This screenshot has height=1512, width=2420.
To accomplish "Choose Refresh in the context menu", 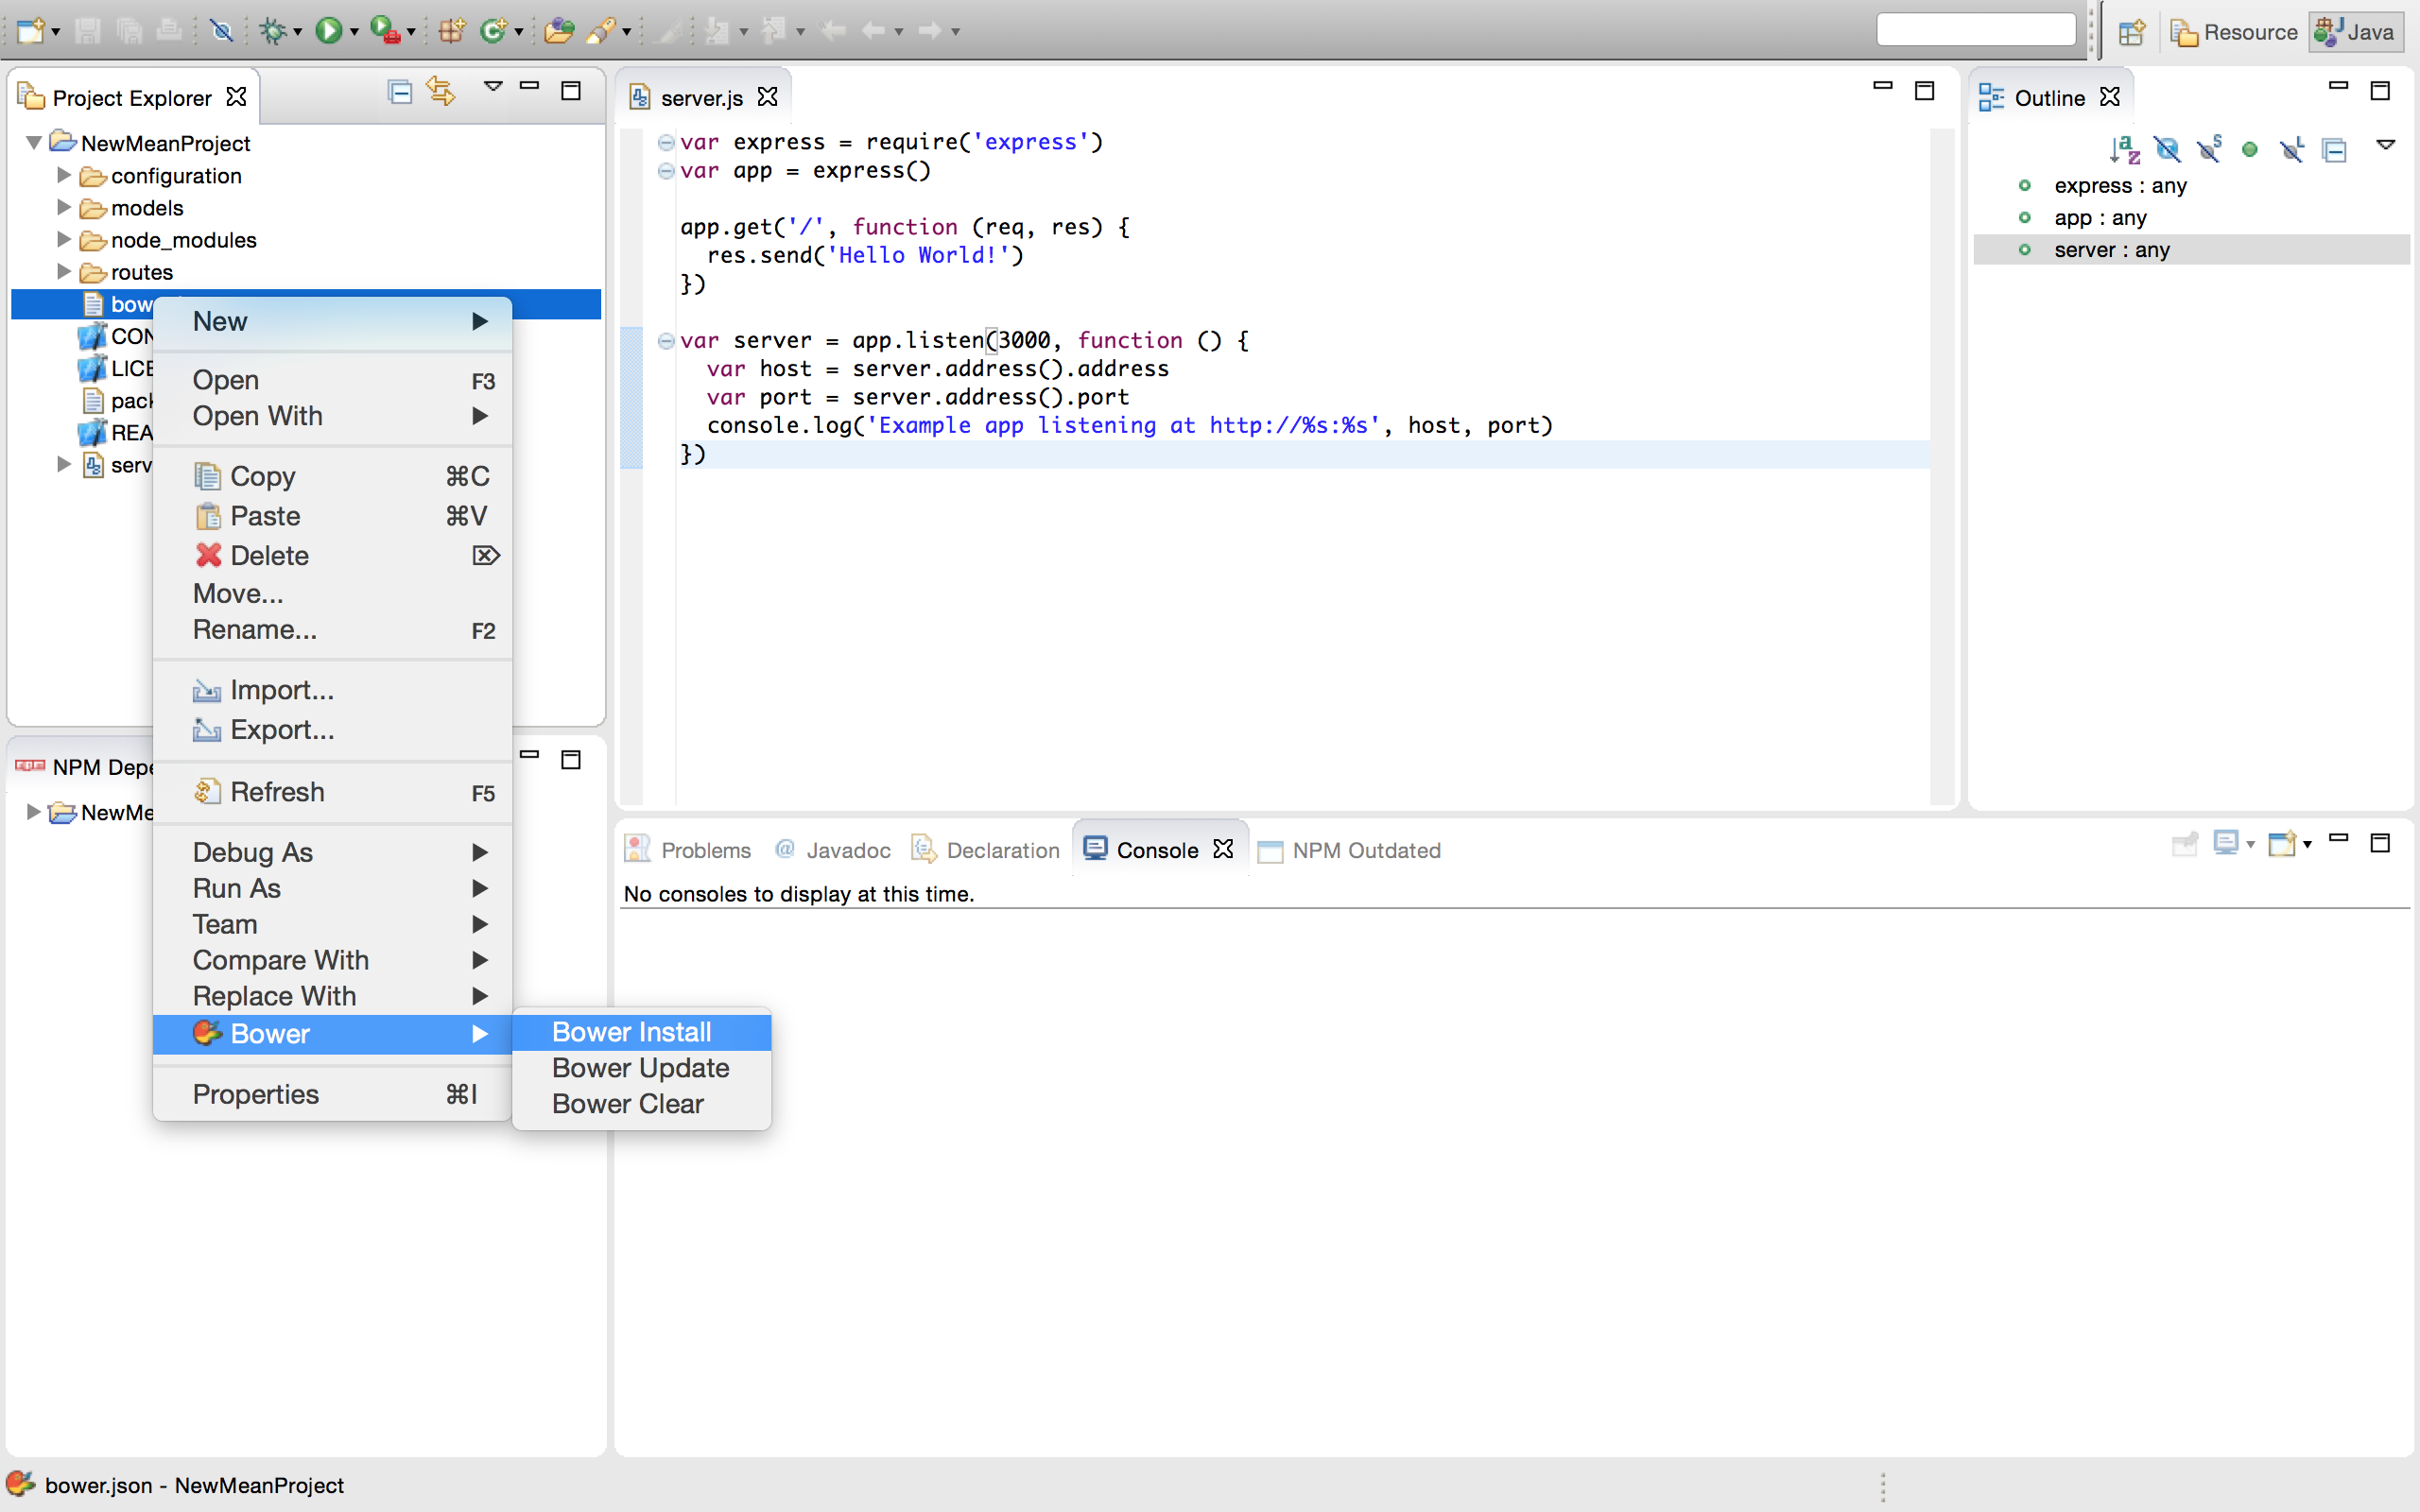I will pos(277,792).
